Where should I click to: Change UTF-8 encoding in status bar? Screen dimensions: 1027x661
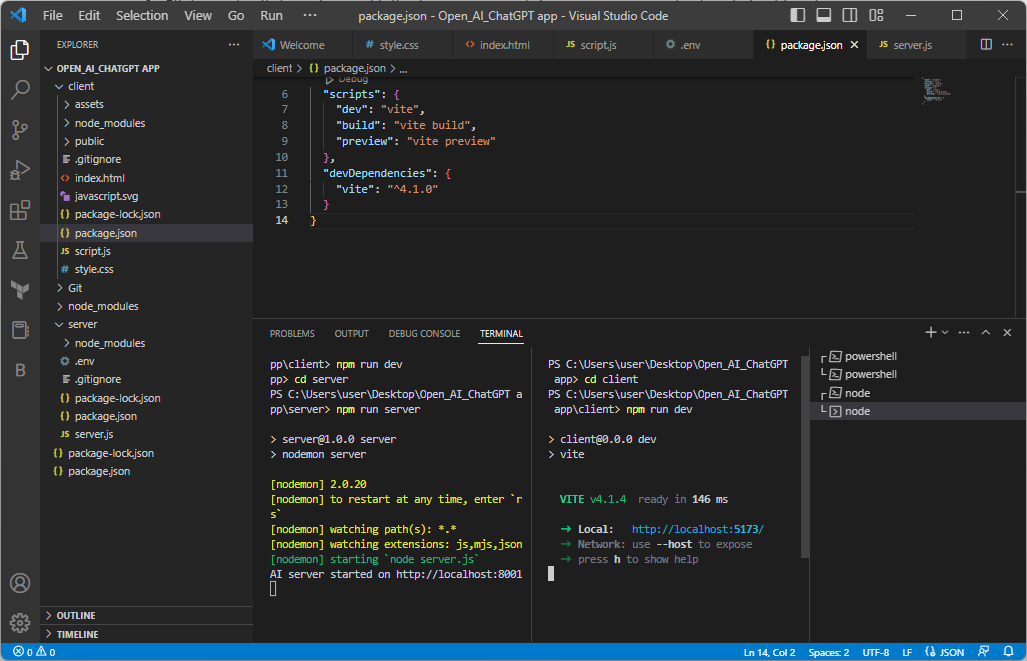[876, 652]
